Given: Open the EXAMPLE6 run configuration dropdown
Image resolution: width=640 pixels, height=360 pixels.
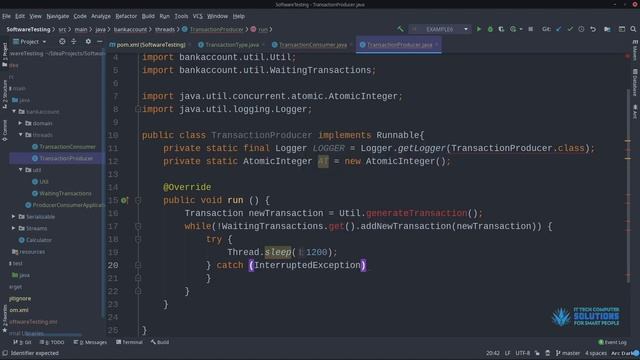Looking at the screenshot, I should coord(440,29).
